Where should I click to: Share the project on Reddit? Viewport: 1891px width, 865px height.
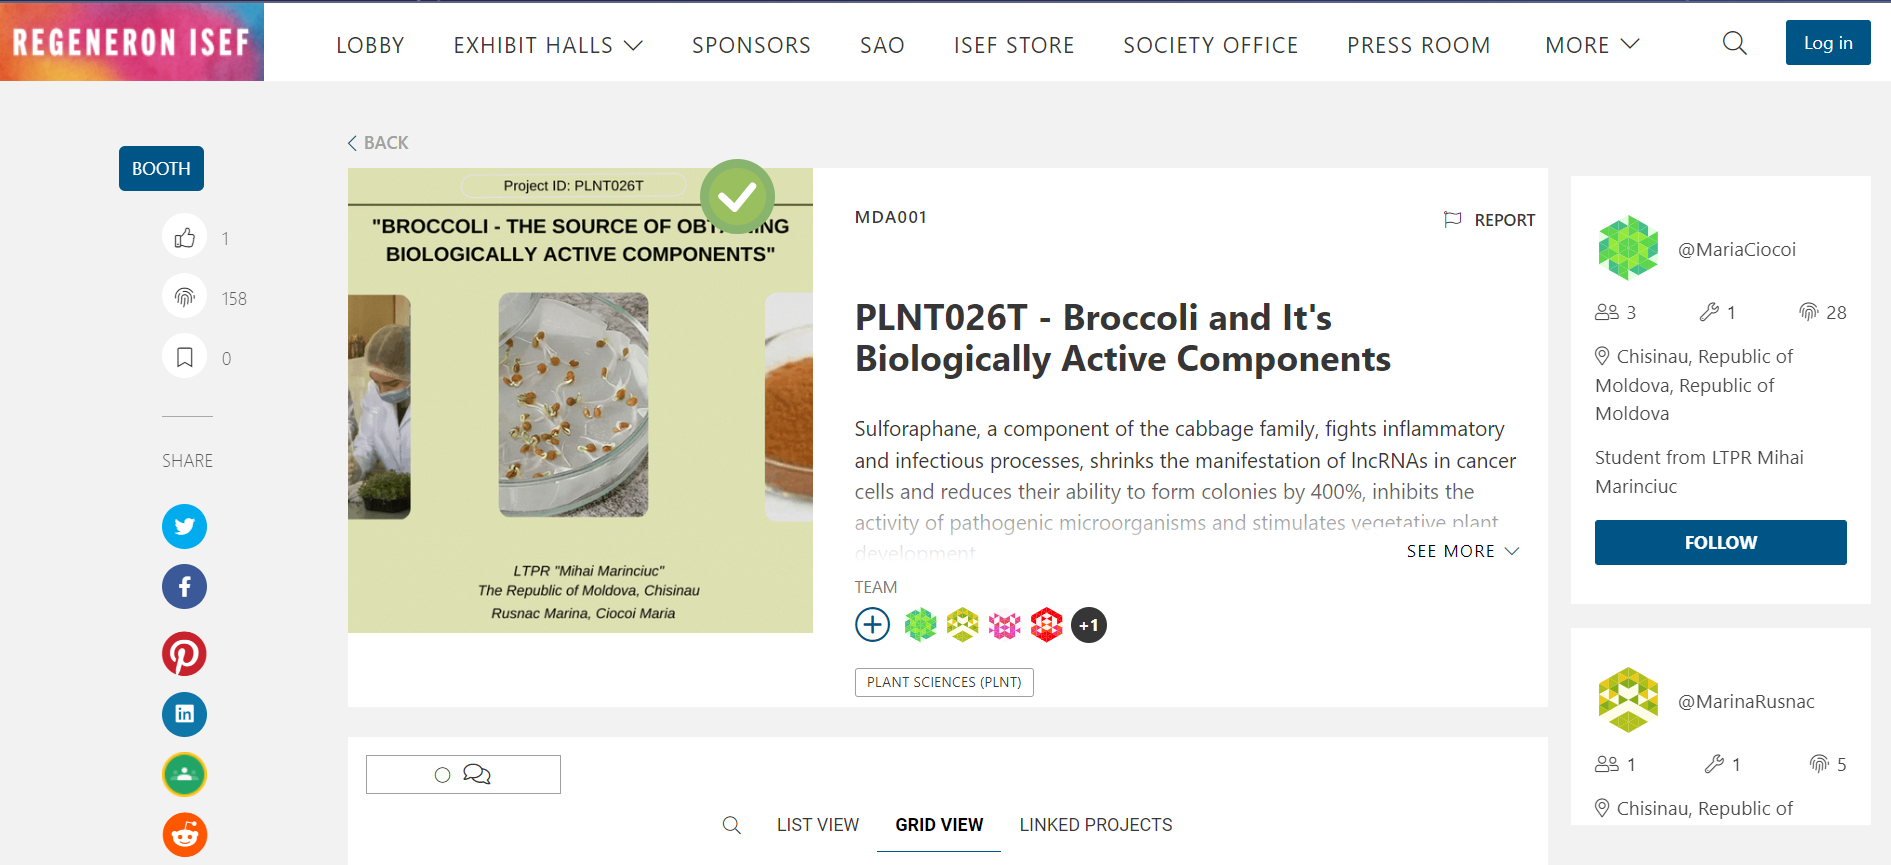tap(185, 834)
